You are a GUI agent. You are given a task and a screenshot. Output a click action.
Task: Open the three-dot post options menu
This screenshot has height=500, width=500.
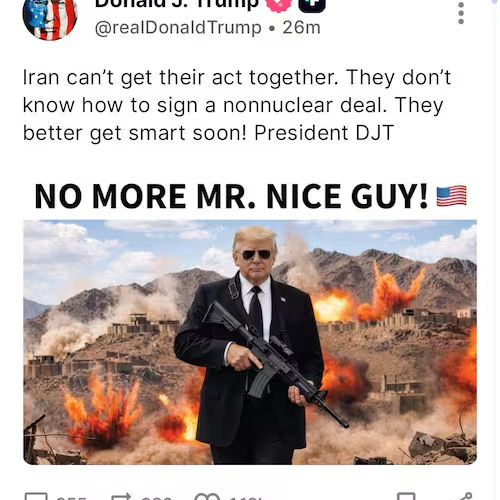point(461,13)
